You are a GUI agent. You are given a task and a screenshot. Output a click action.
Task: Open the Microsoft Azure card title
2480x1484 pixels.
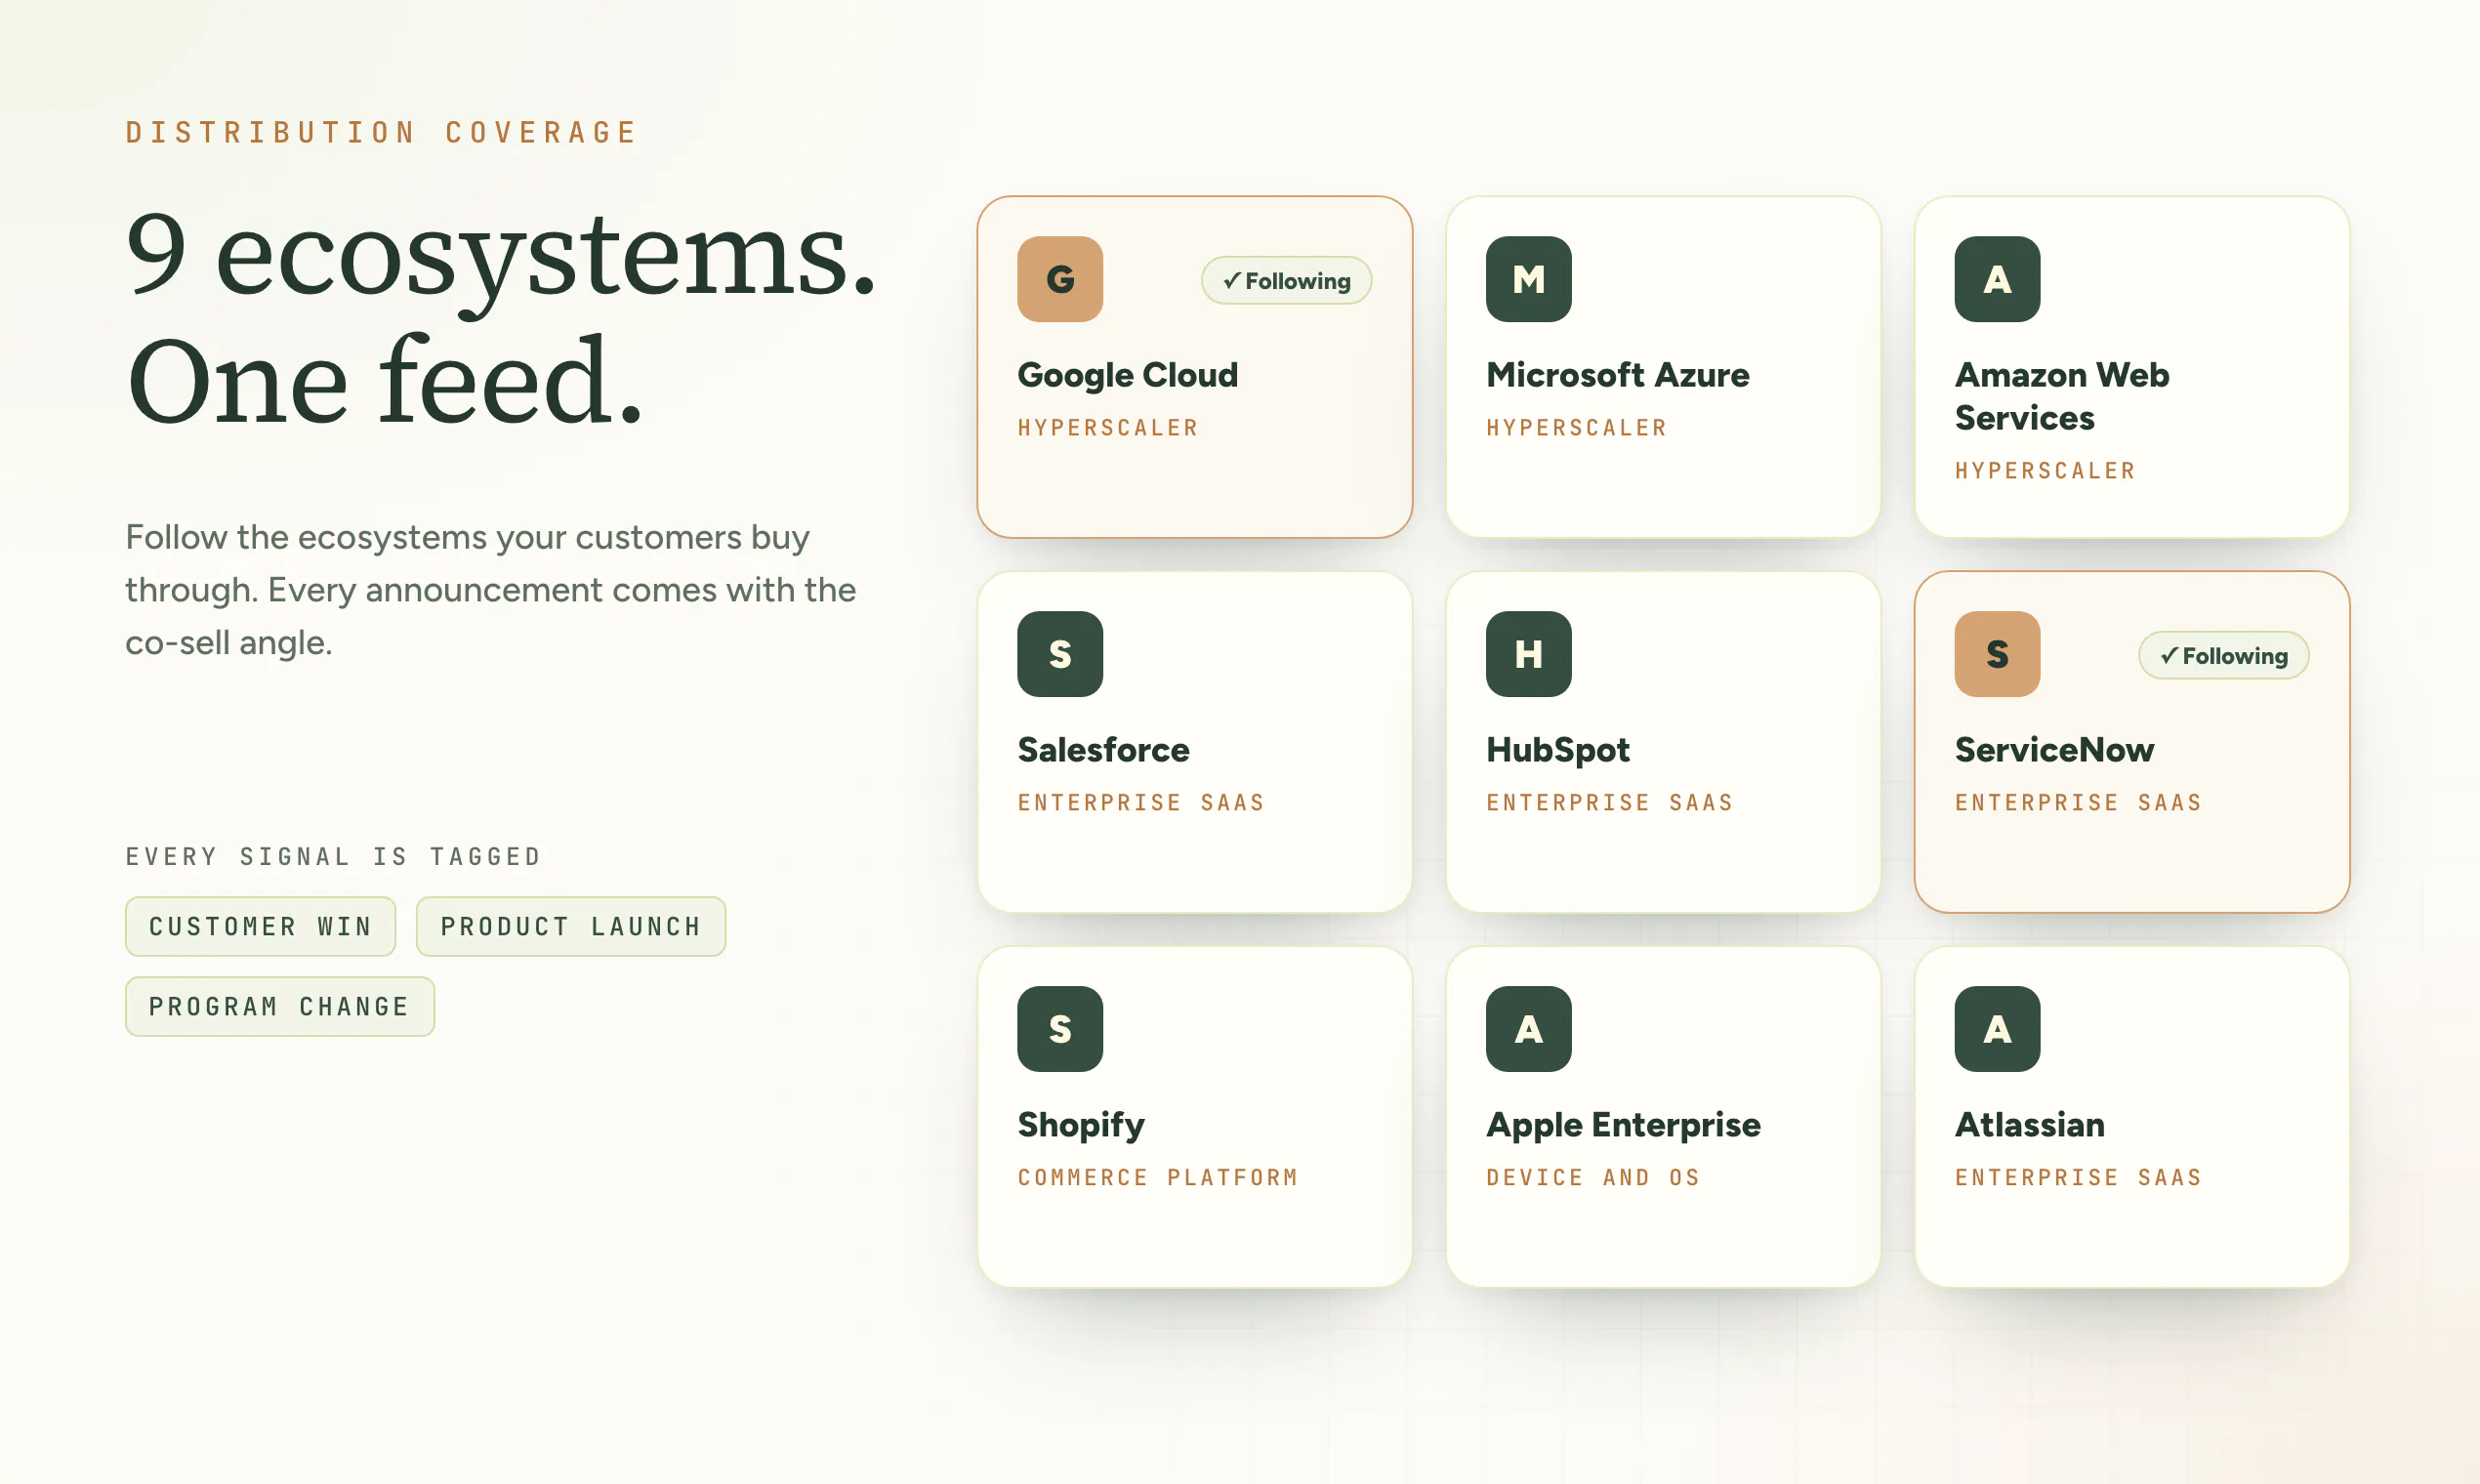tap(1618, 375)
